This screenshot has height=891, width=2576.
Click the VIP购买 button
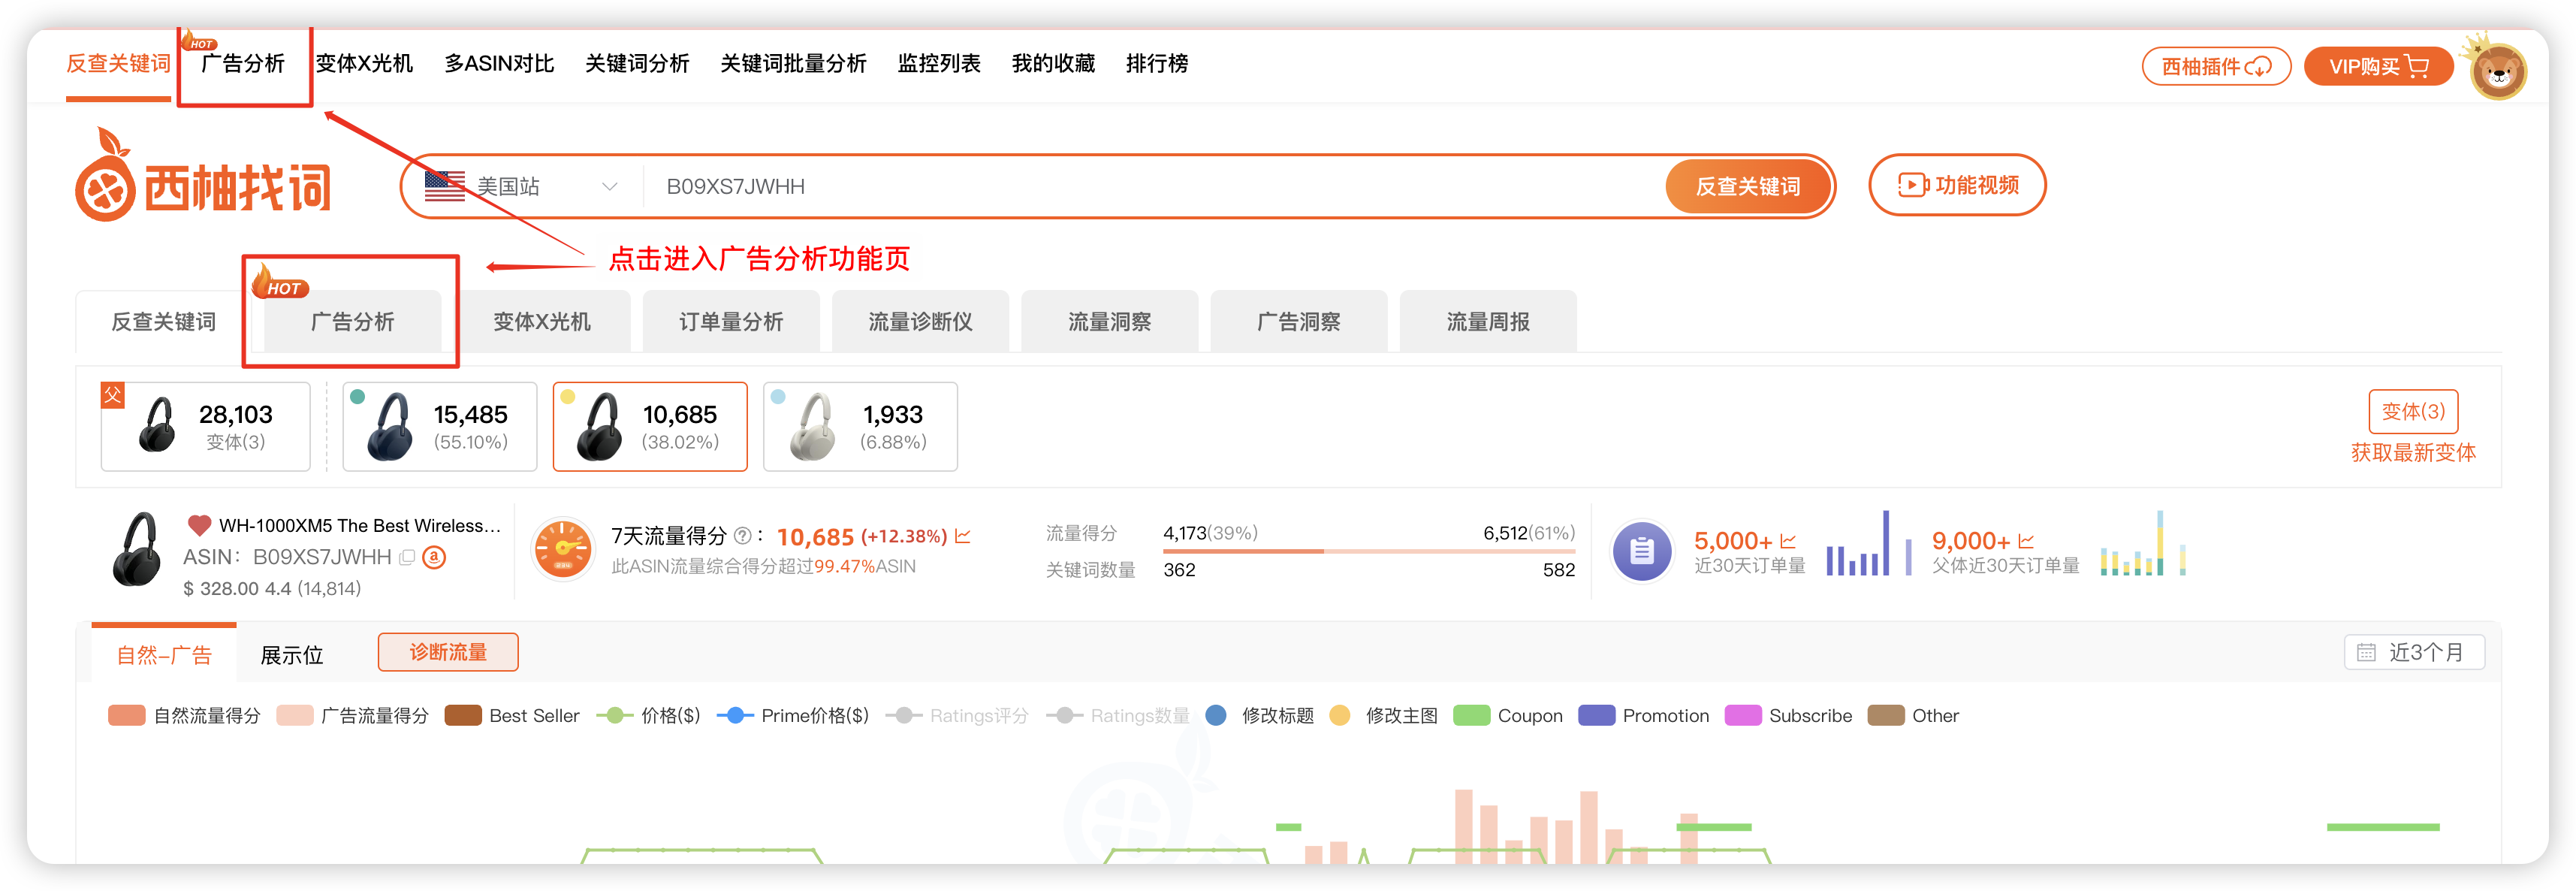point(2378,67)
